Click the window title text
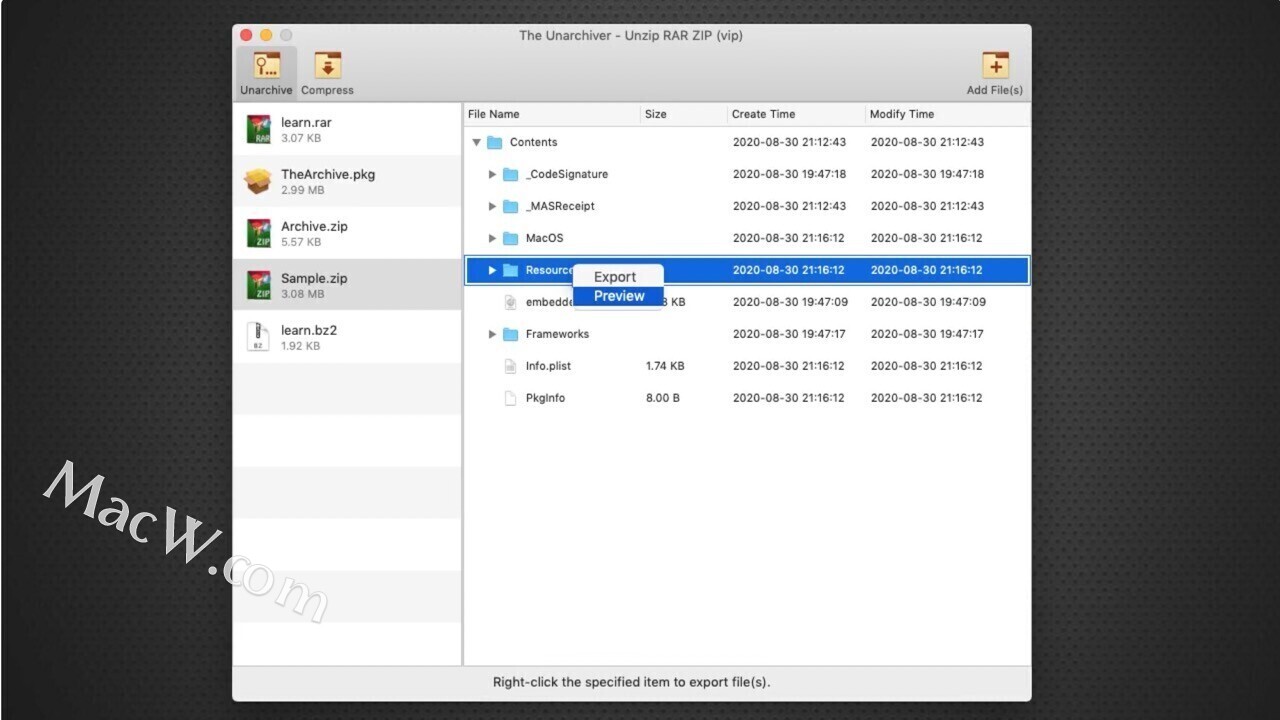This screenshot has height=720, width=1280. coord(631,36)
